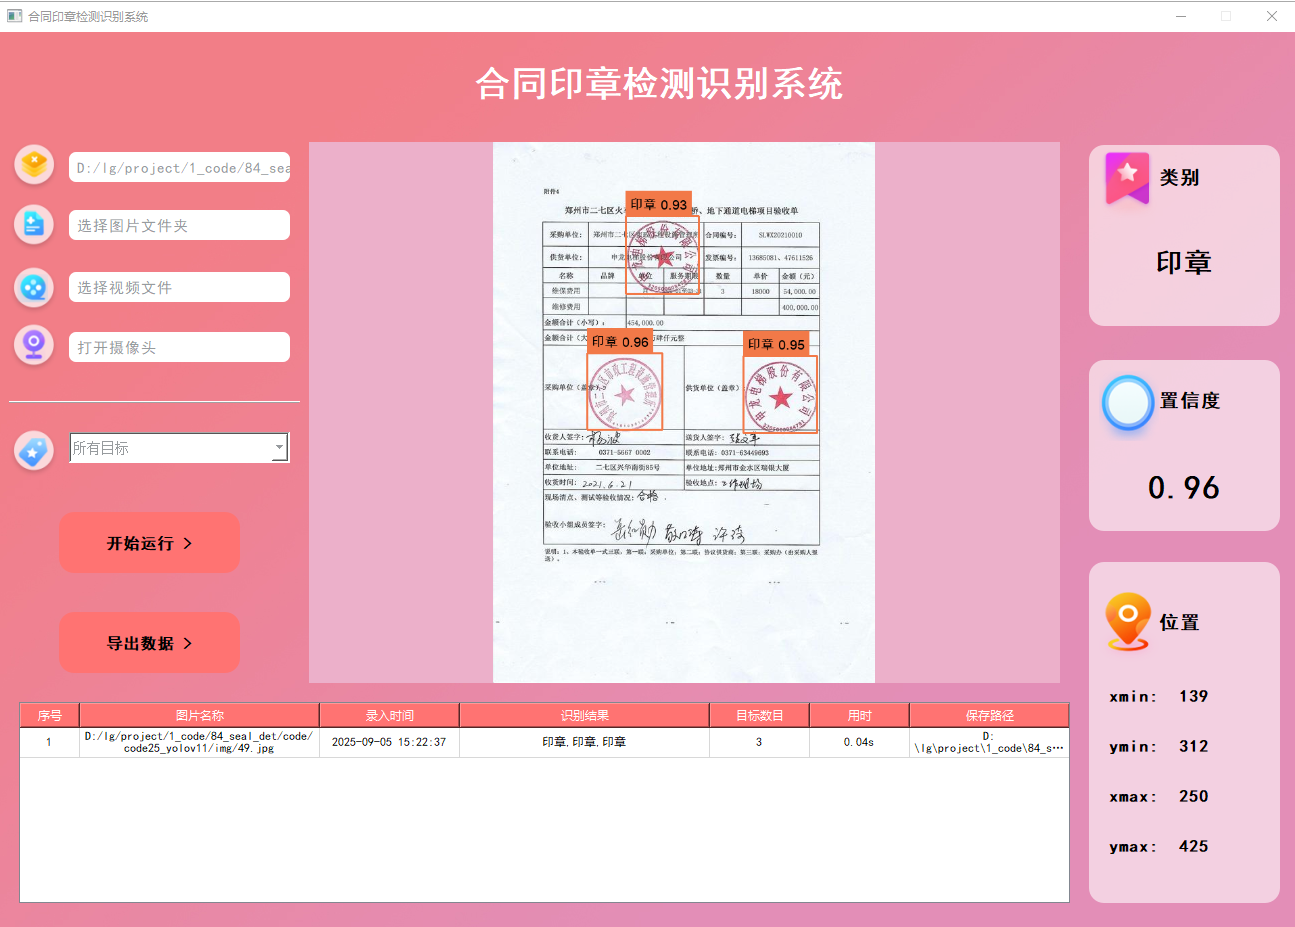
Task: Click the location pin icon
Action: pos(1128,621)
